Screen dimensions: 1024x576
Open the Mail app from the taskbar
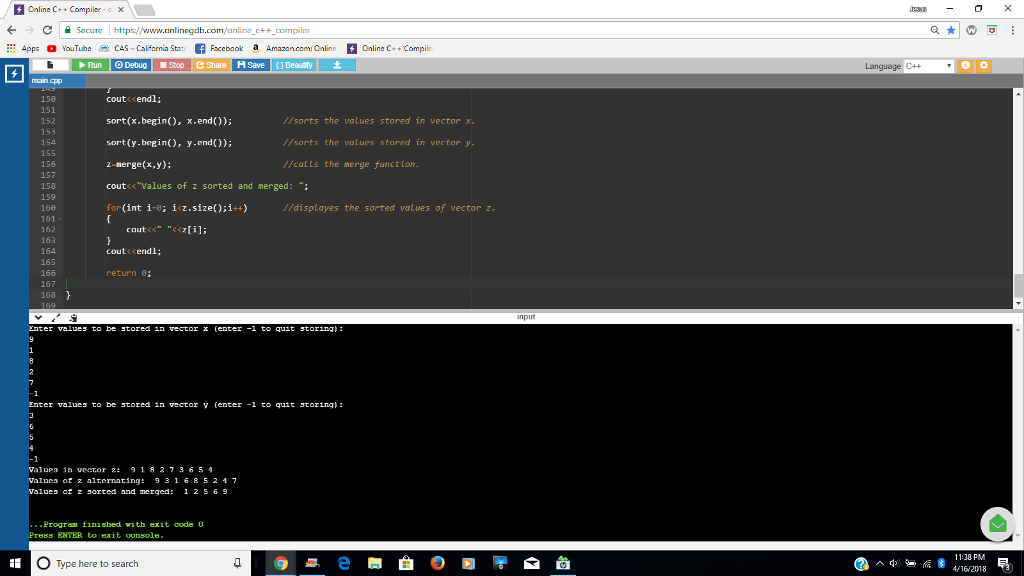point(532,563)
